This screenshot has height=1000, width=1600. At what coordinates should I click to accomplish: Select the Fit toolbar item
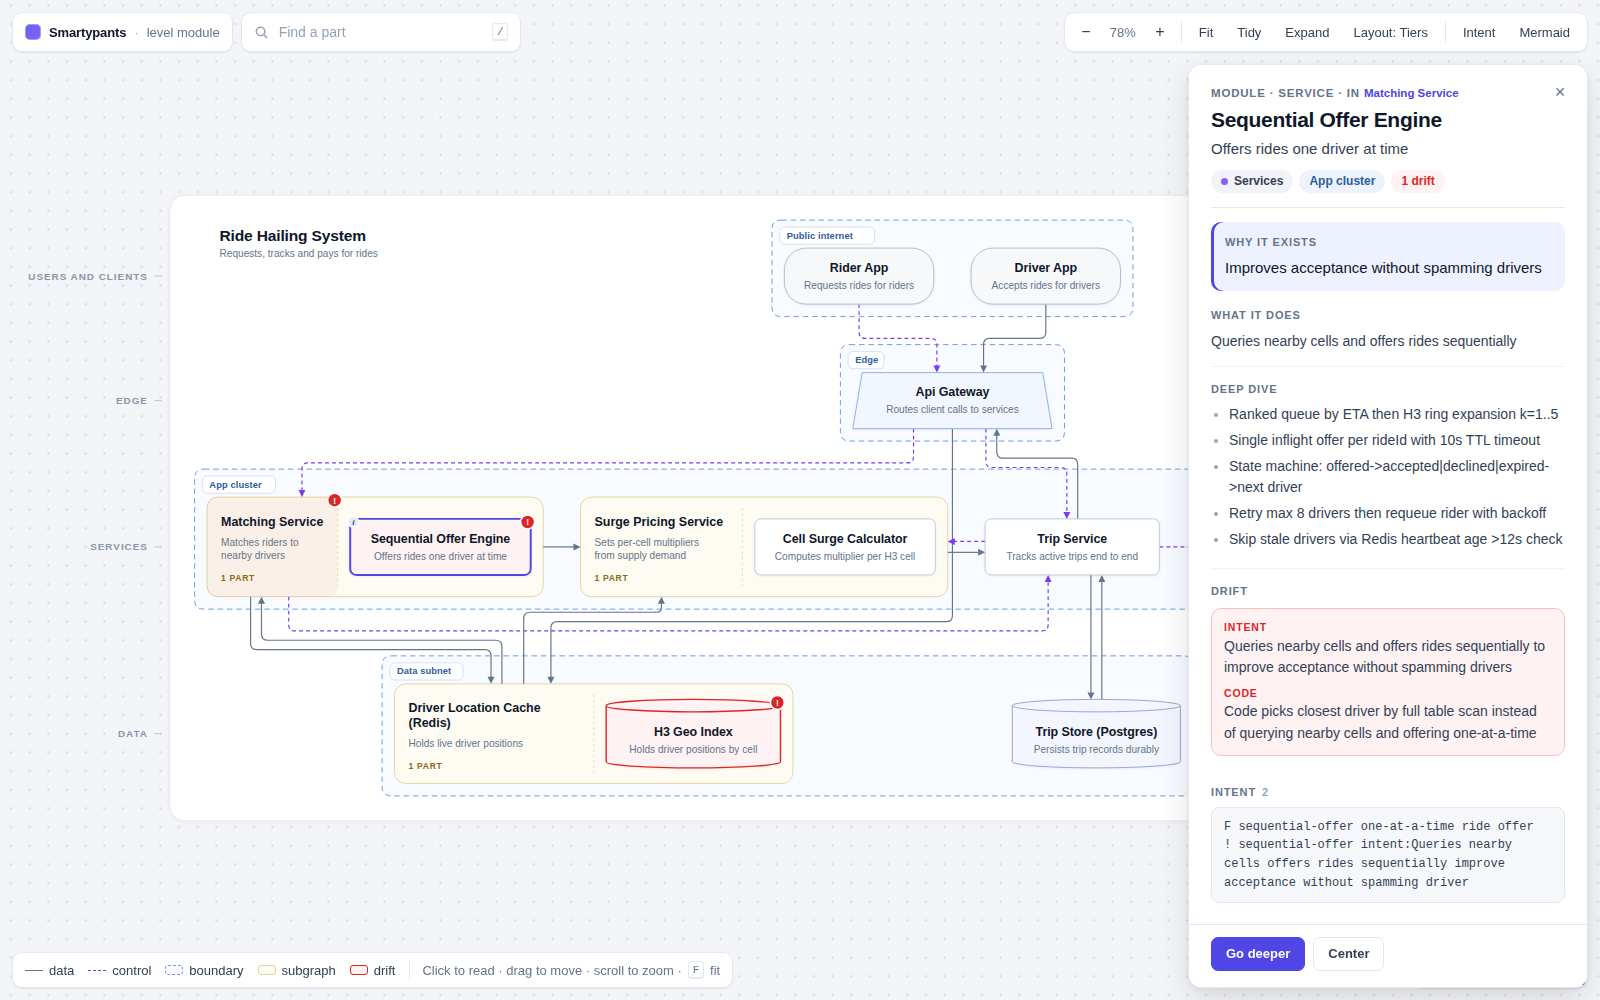coord(1206,32)
